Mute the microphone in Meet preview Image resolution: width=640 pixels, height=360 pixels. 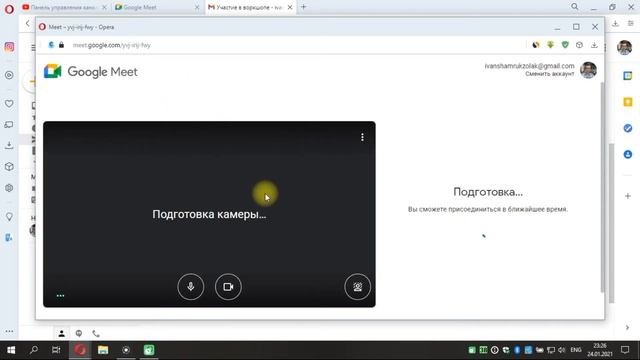pyautogui.click(x=191, y=287)
